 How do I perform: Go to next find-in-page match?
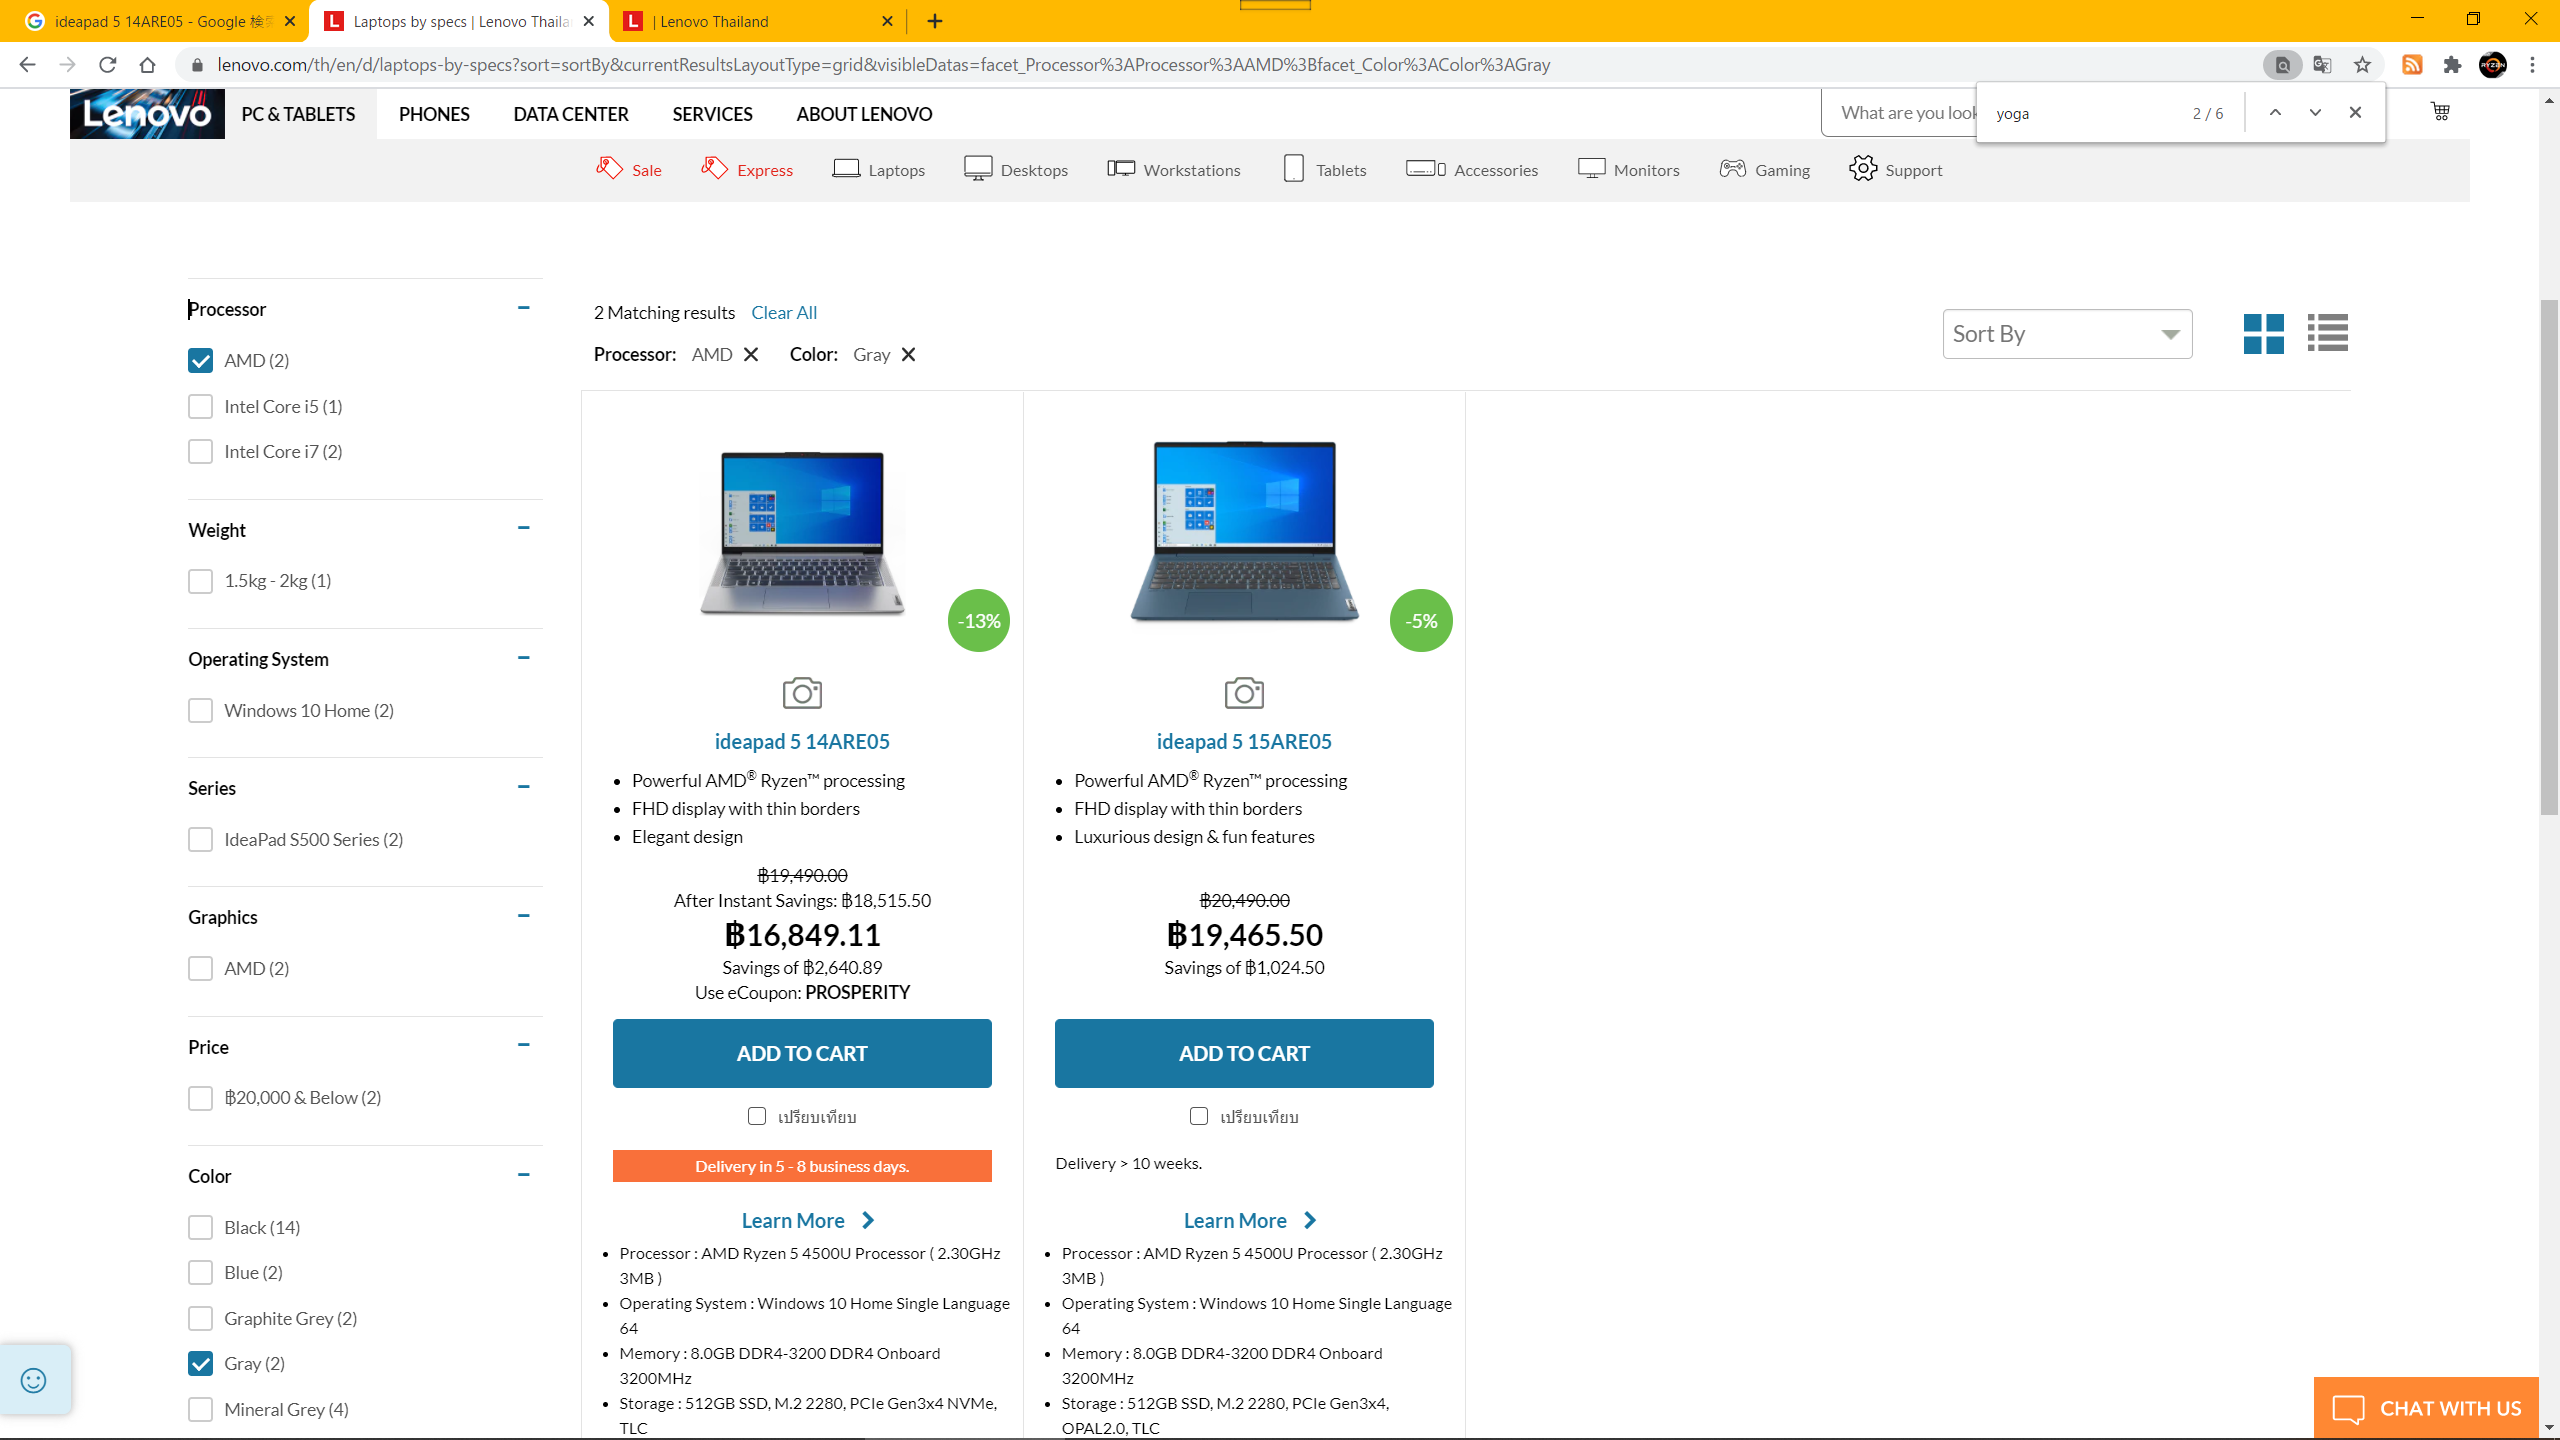click(x=2315, y=113)
